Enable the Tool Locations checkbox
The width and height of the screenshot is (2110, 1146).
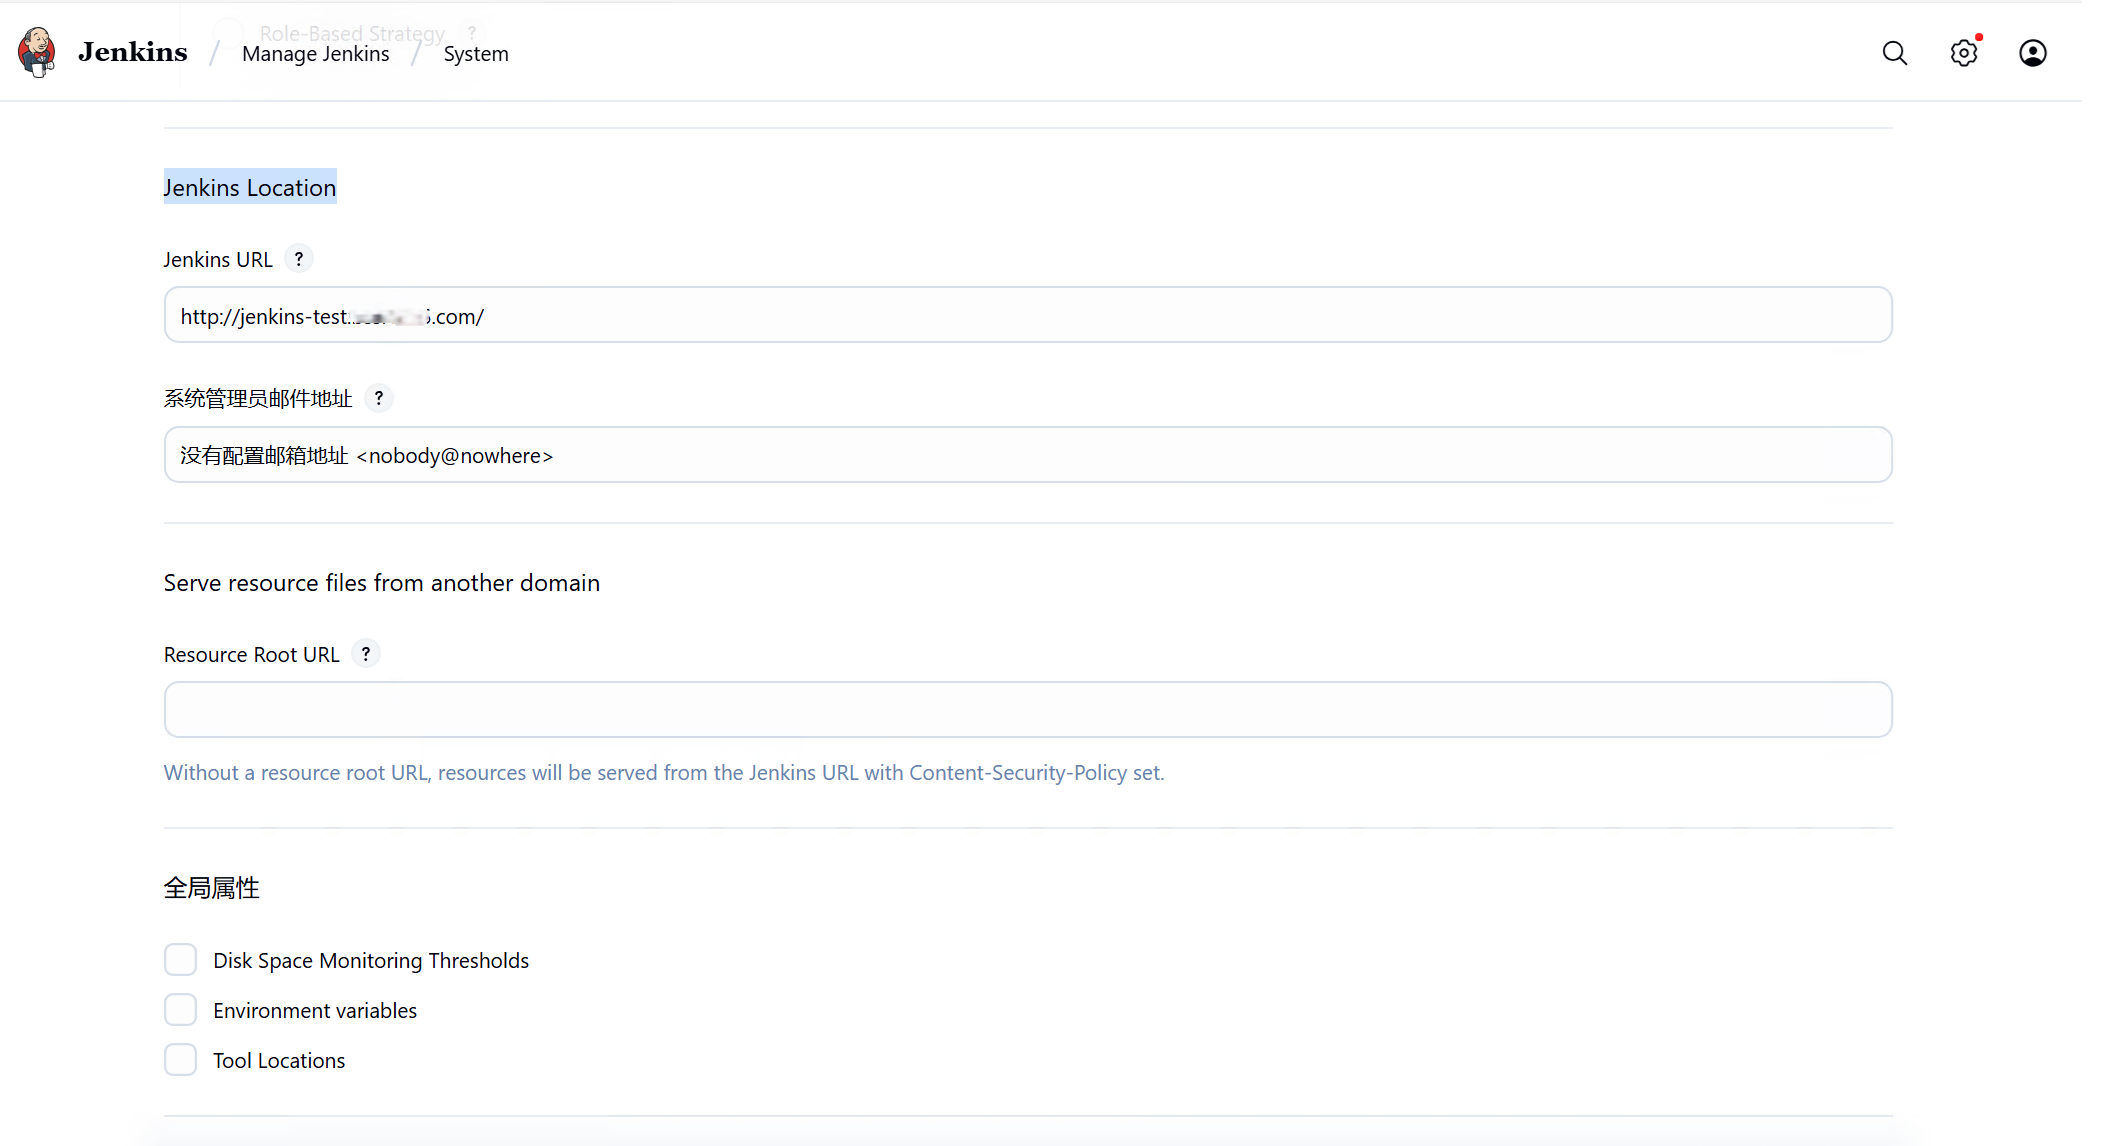tap(180, 1060)
